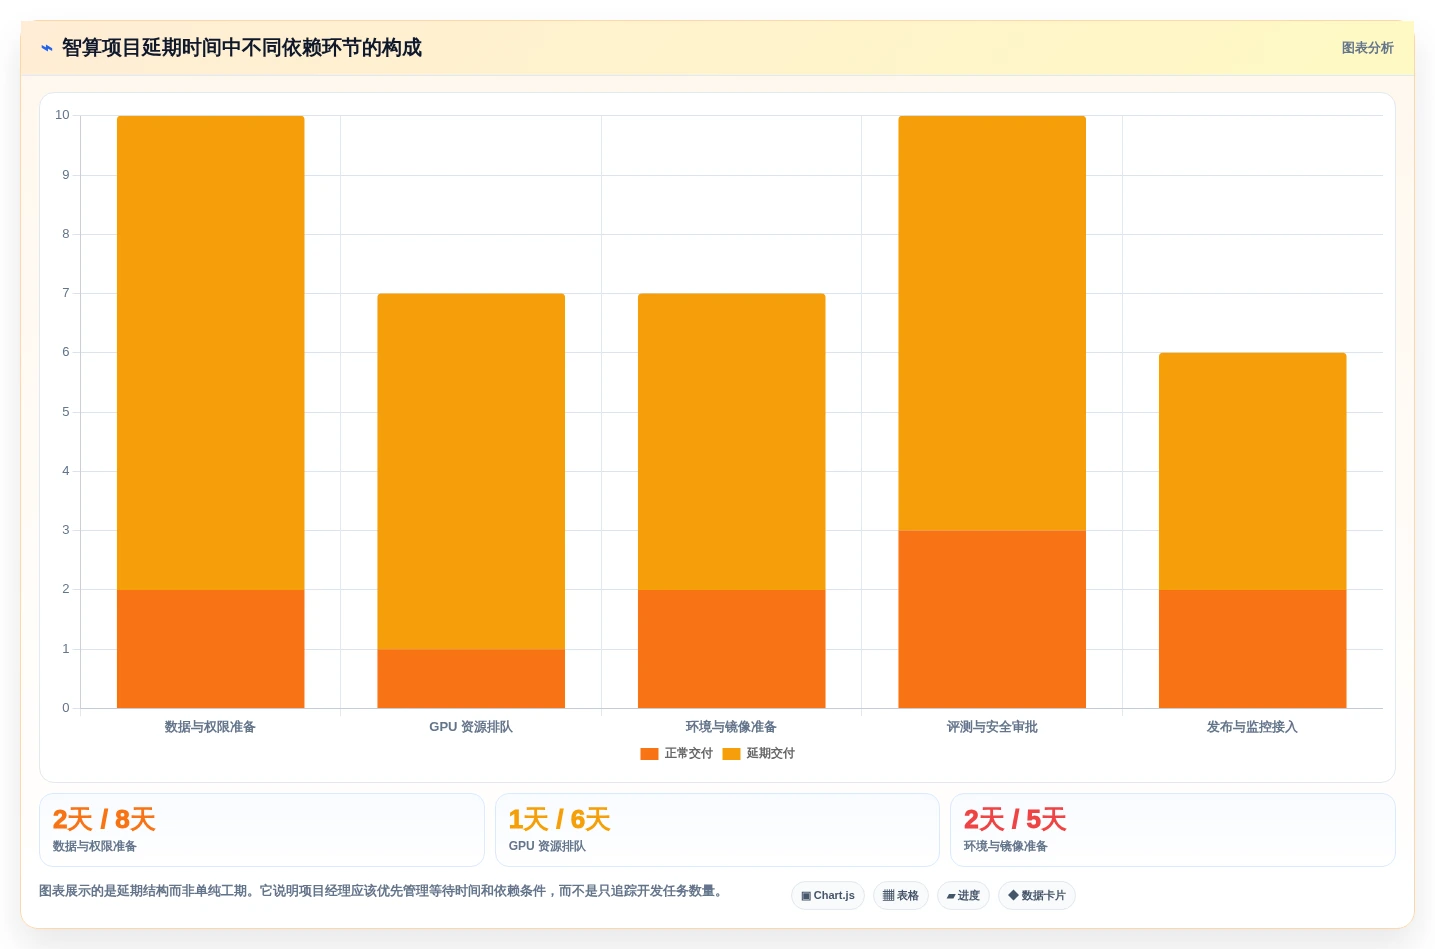Toggle the 延期交付 legend swatch
This screenshot has height=949, width=1435.
click(731, 754)
